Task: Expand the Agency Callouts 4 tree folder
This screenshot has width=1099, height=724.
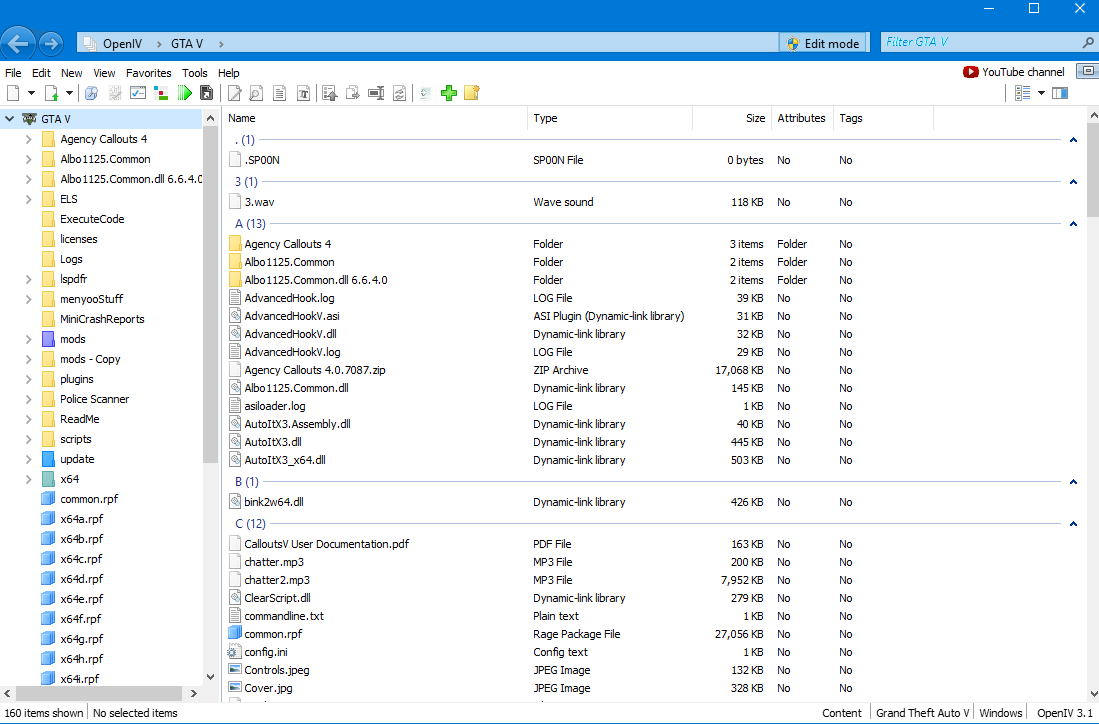Action: [29, 139]
